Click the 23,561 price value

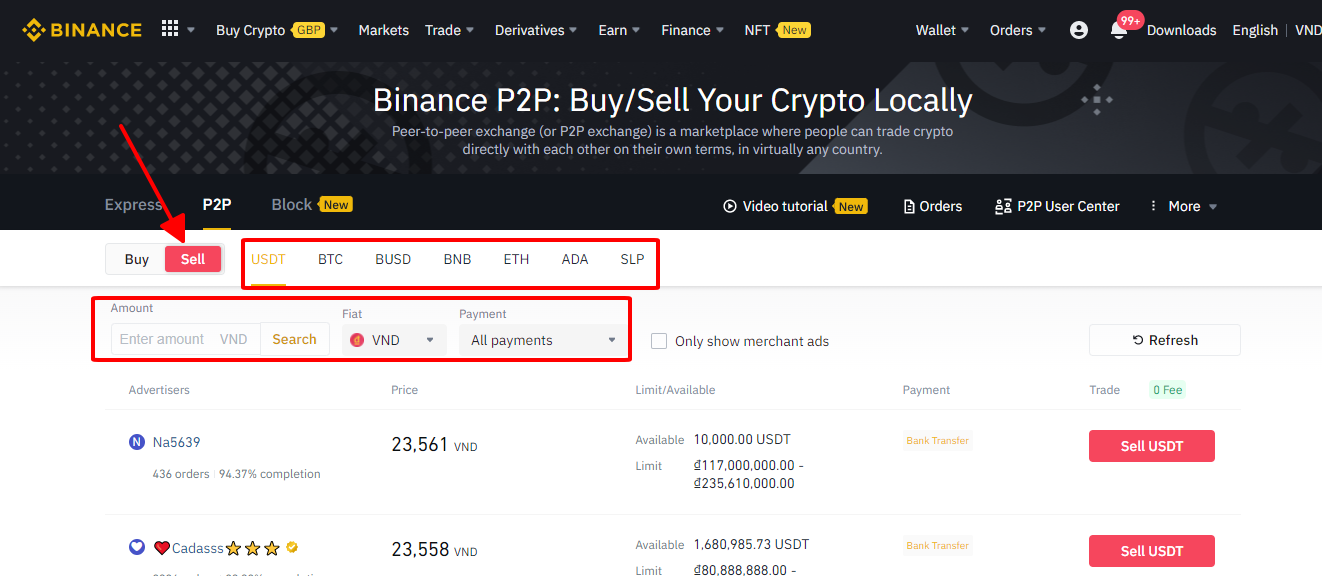pos(420,445)
